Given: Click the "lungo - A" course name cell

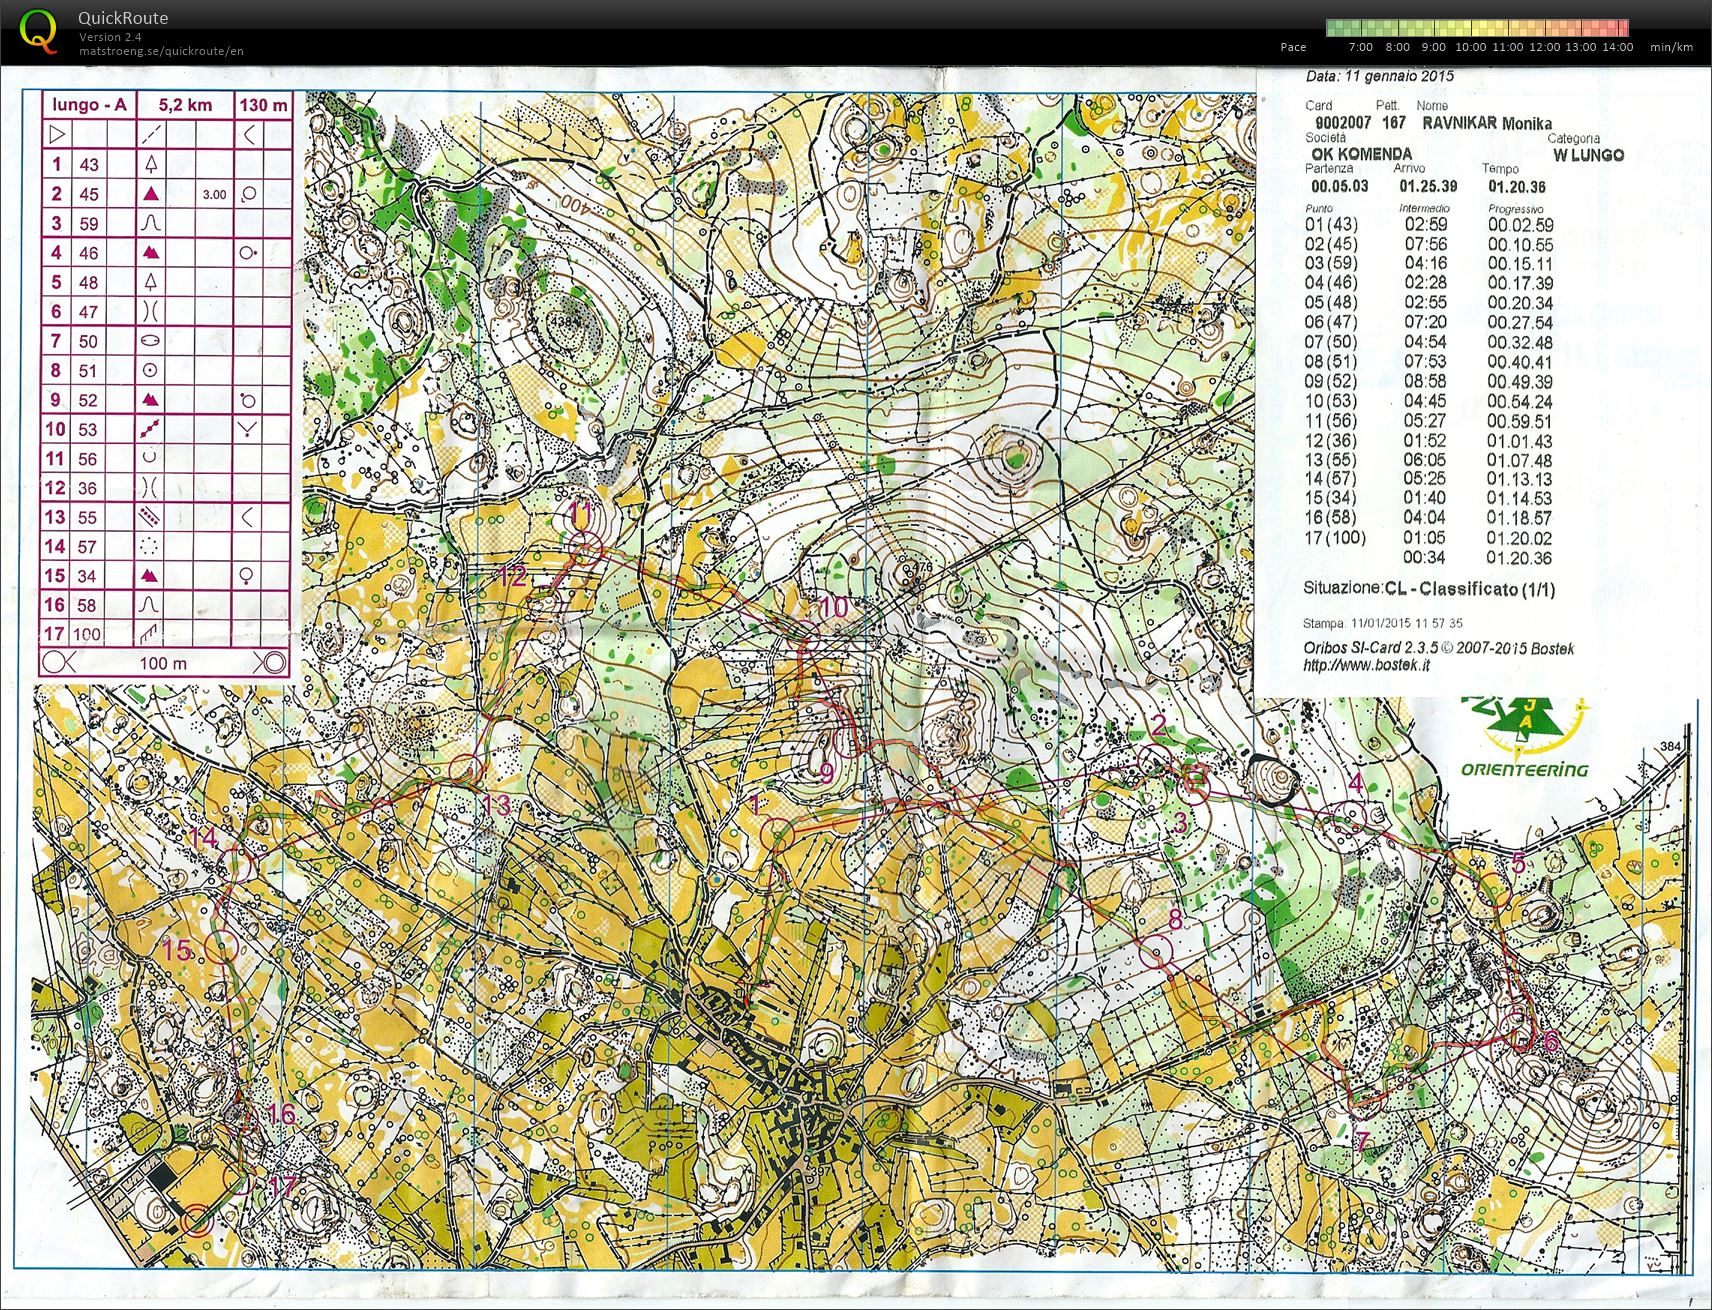Looking at the screenshot, I should tap(90, 105).
